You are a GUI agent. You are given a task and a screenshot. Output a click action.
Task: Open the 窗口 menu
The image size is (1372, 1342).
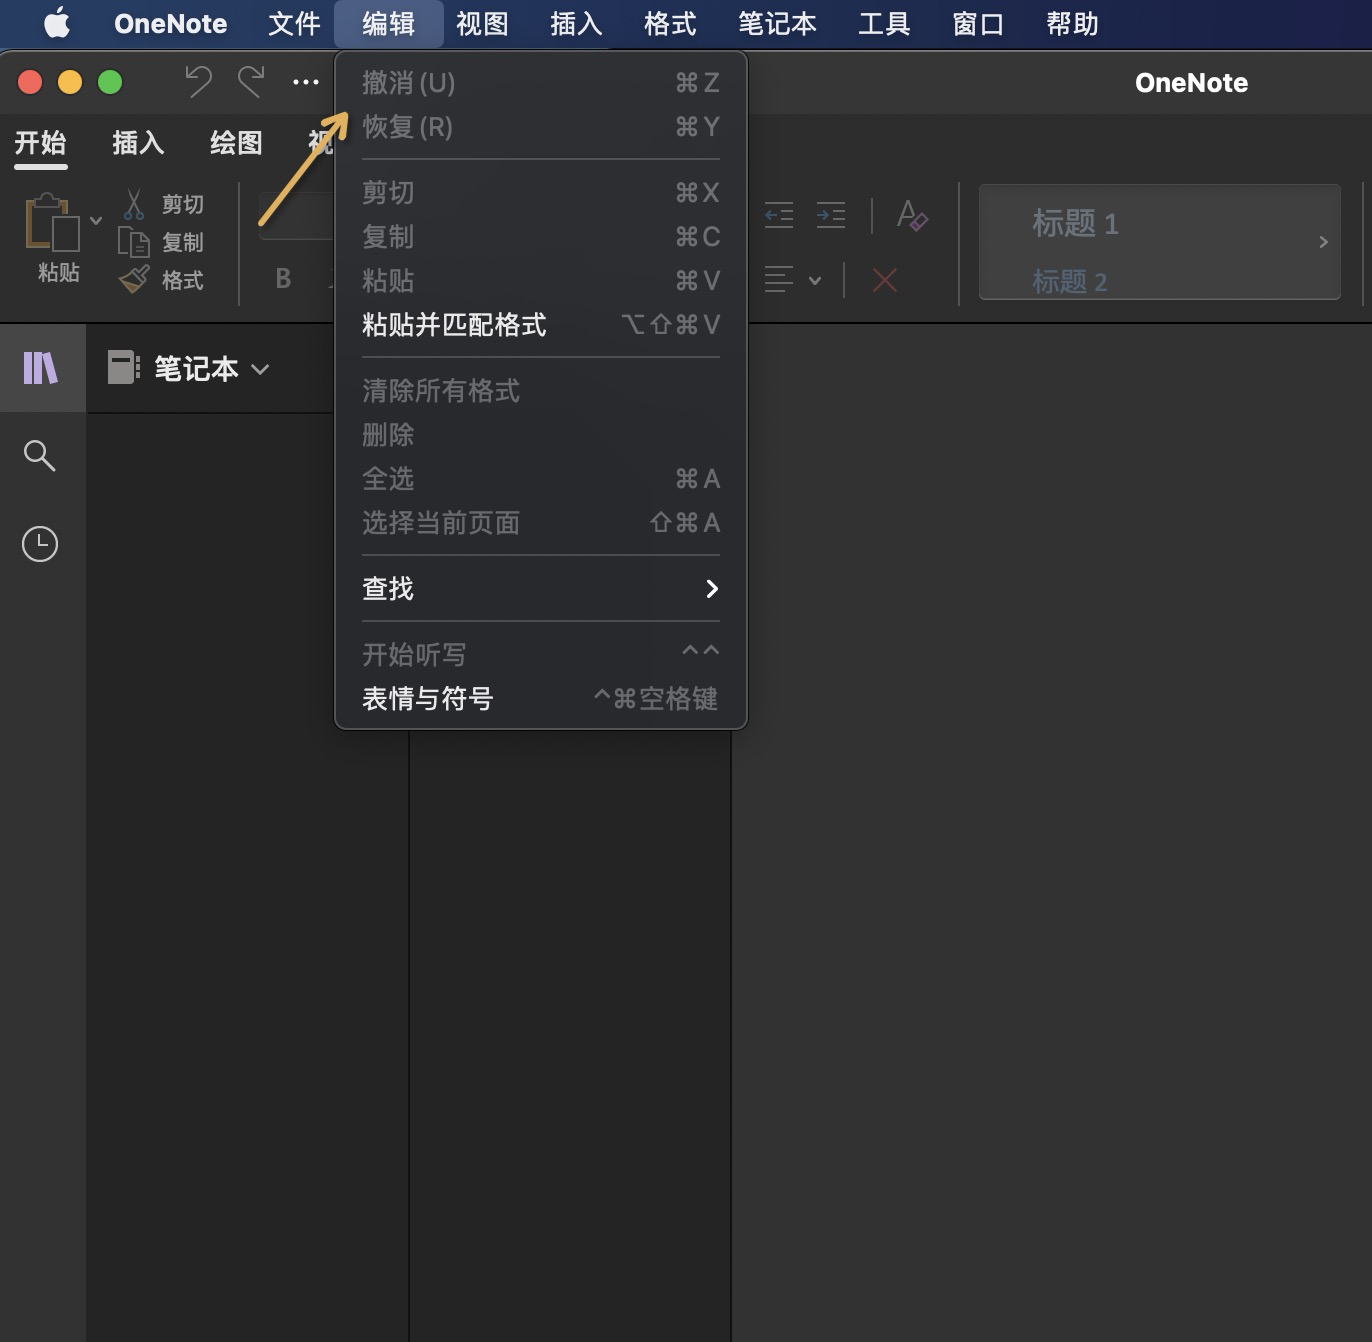978,23
